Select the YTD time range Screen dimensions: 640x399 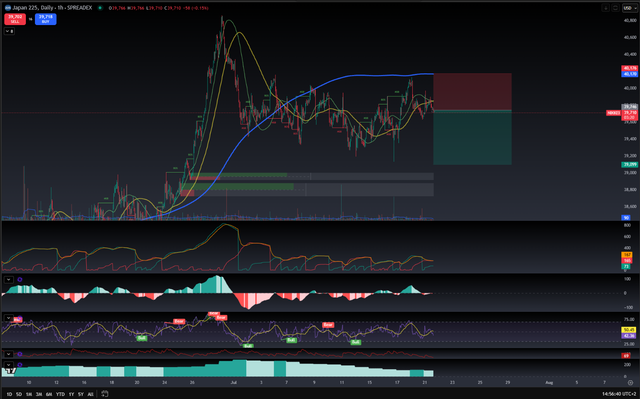coord(60,394)
